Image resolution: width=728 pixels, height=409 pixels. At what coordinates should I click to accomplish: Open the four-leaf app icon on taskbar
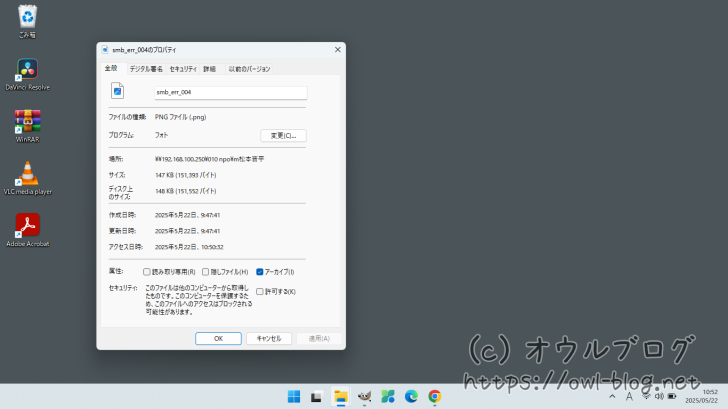coord(388,396)
